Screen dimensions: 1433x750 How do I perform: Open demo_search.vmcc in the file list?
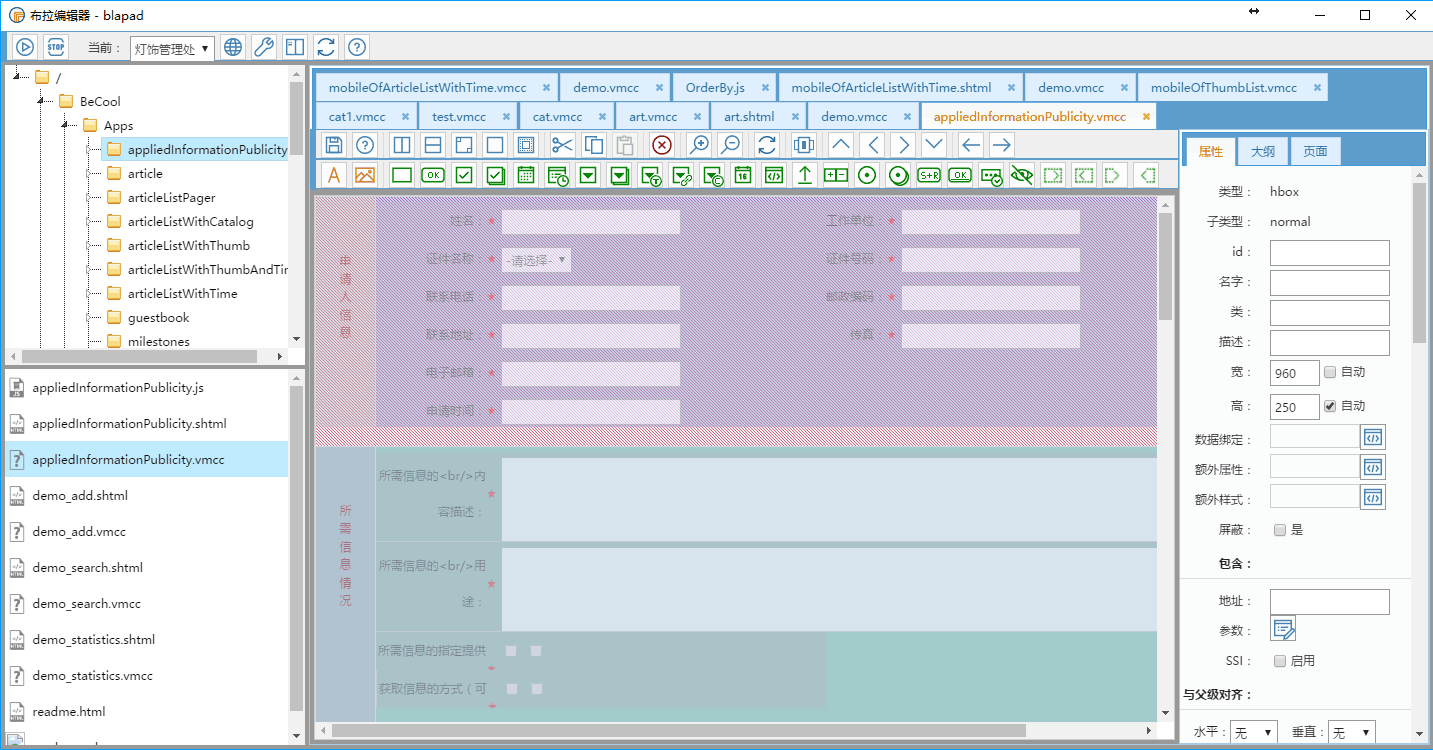point(86,604)
